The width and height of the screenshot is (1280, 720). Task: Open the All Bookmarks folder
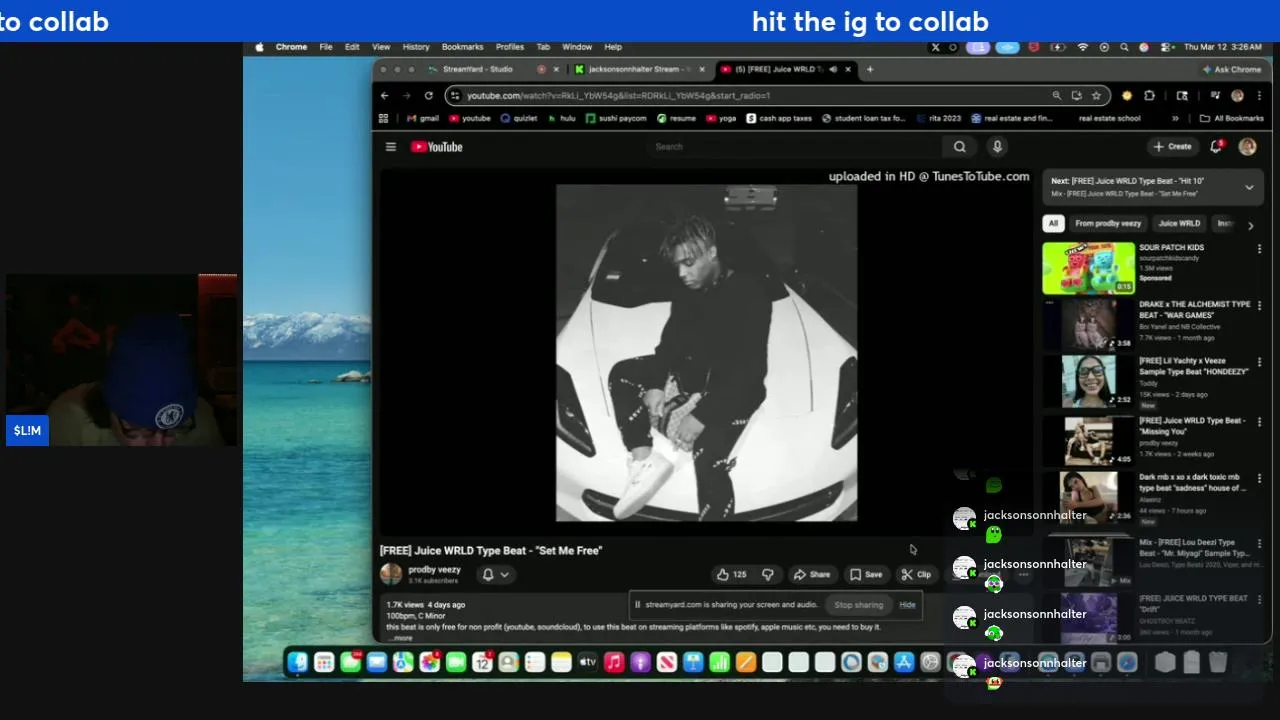pyautogui.click(x=1232, y=118)
